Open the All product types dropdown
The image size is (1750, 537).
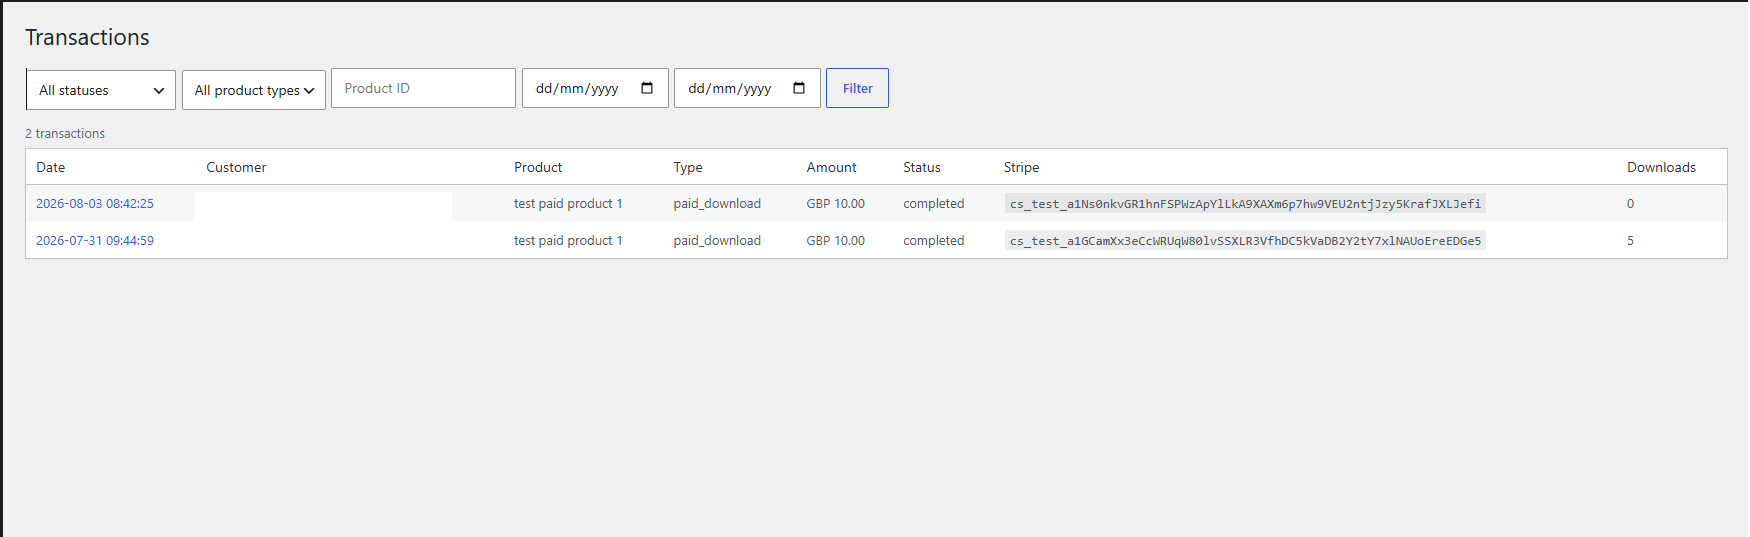[x=254, y=90]
